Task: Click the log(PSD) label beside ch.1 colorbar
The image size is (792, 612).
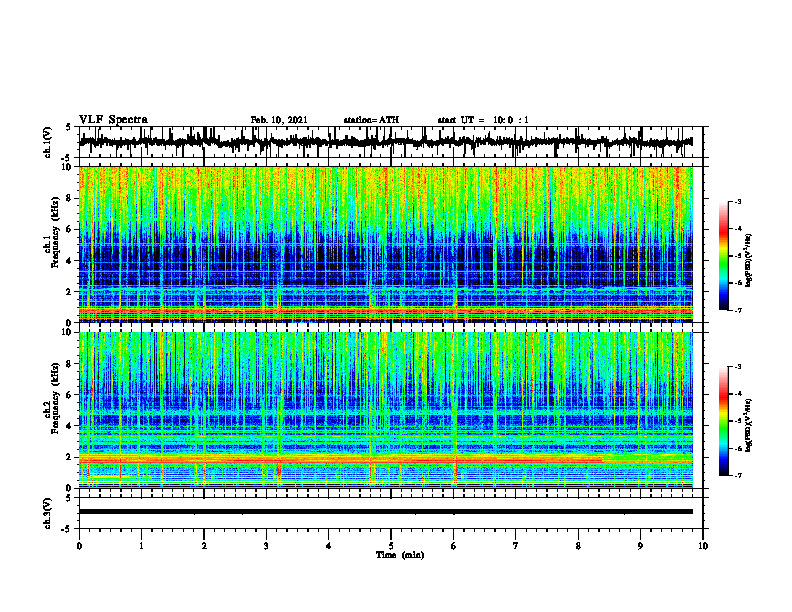Action: (x=749, y=261)
